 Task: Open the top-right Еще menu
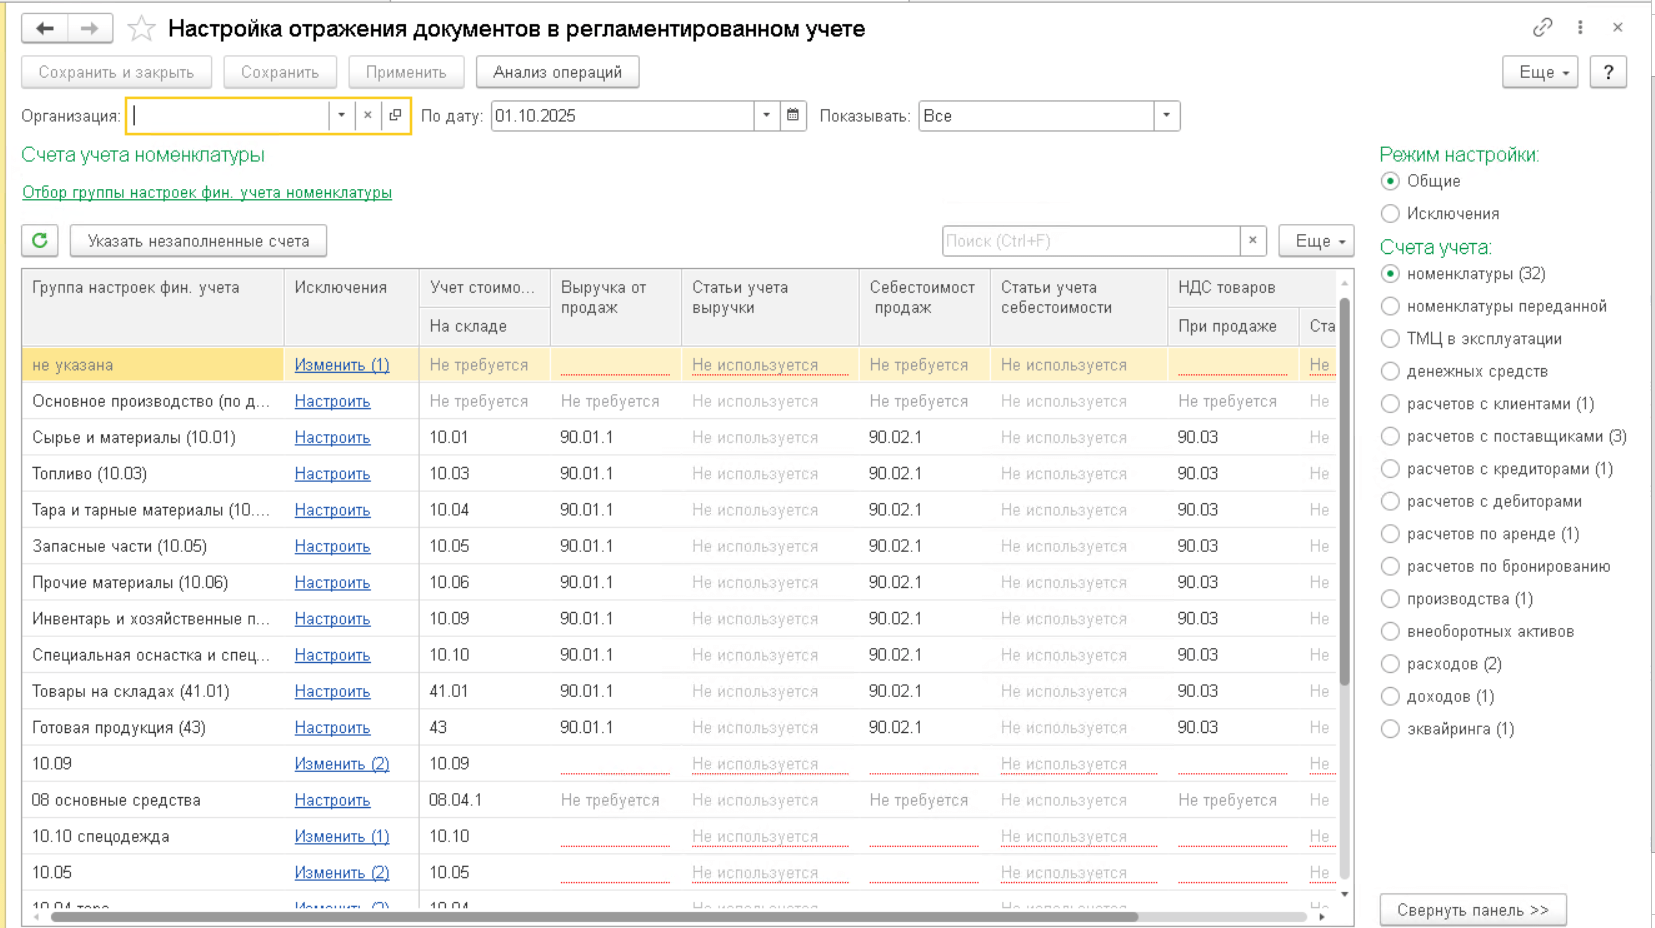1540,72
